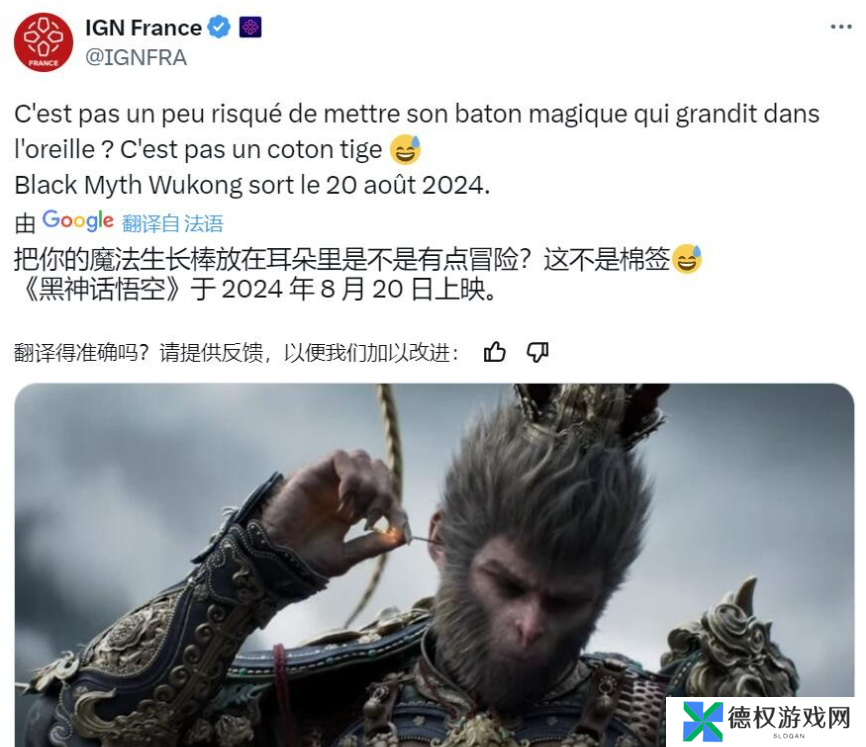The height and width of the screenshot is (747, 866).
Task: Click the French tweet text first line
Action: 417,114
